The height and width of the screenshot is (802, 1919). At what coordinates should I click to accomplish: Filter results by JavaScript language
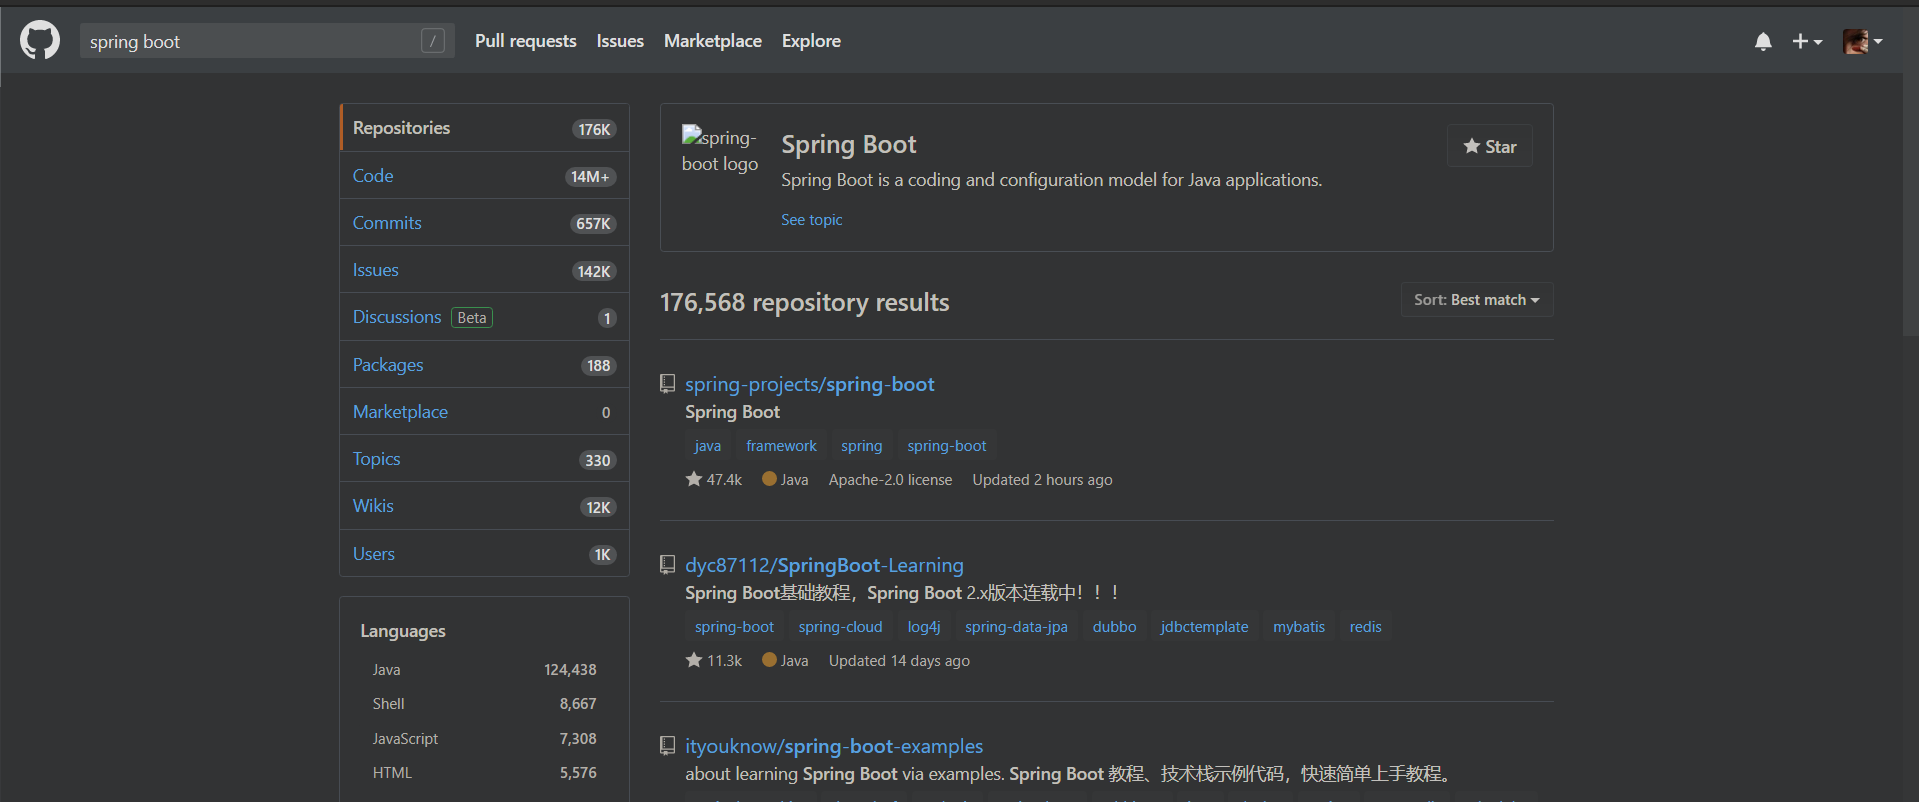pyautogui.click(x=485, y=739)
